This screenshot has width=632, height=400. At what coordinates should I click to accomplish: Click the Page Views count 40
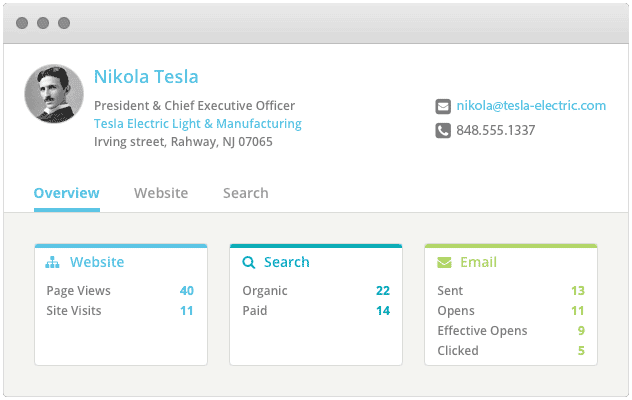coord(186,291)
